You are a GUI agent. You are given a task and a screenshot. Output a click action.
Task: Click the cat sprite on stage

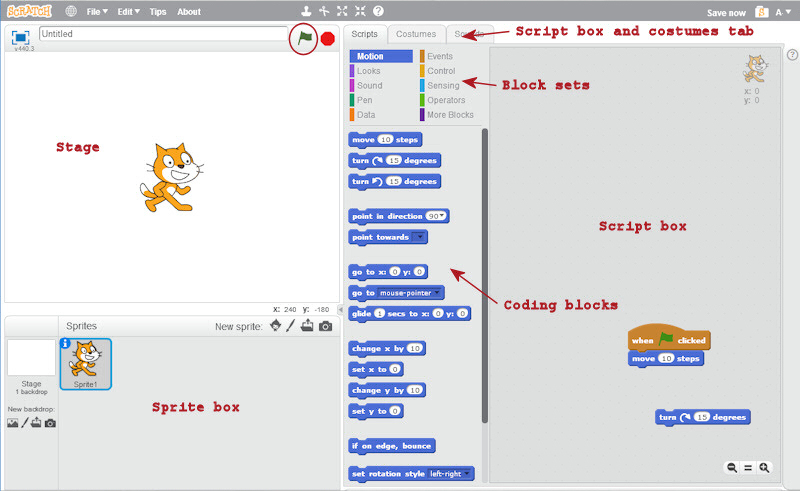click(171, 177)
